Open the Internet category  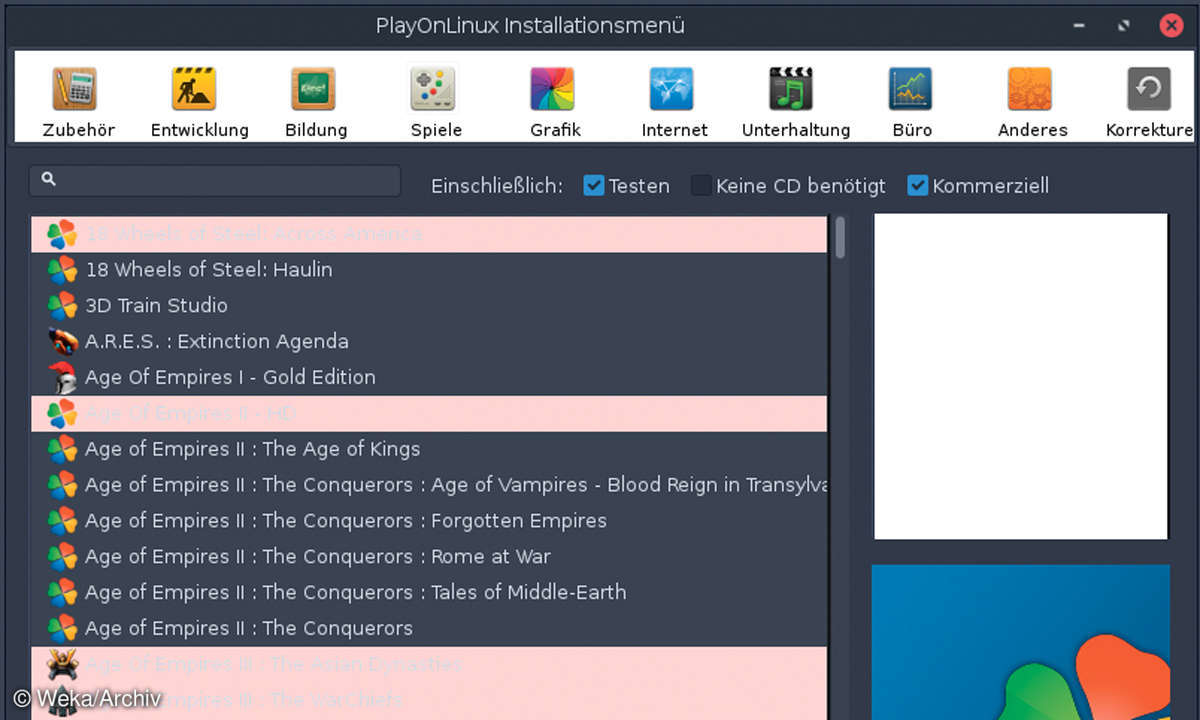pyautogui.click(x=671, y=90)
